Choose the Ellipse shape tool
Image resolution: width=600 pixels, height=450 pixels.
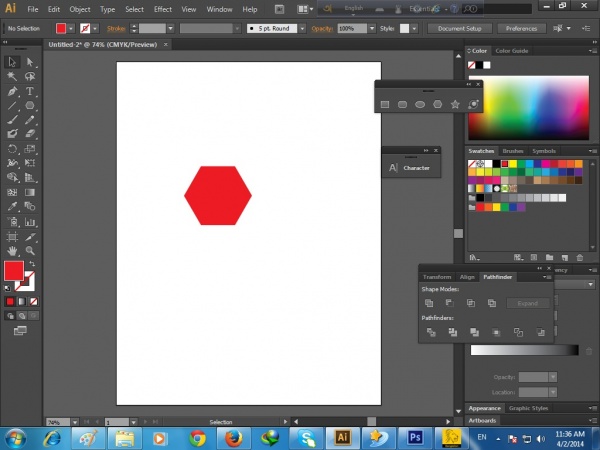[x=420, y=104]
